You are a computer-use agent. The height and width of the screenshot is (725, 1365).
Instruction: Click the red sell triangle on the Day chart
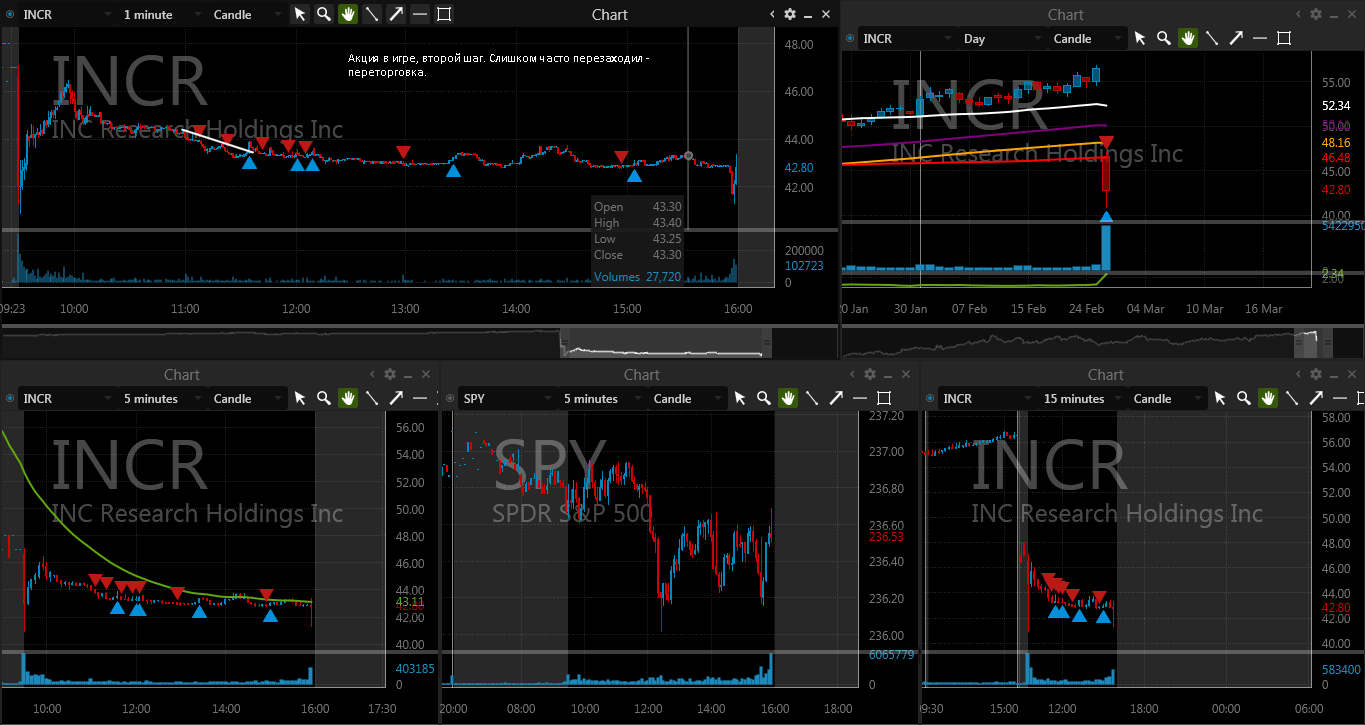click(1106, 143)
